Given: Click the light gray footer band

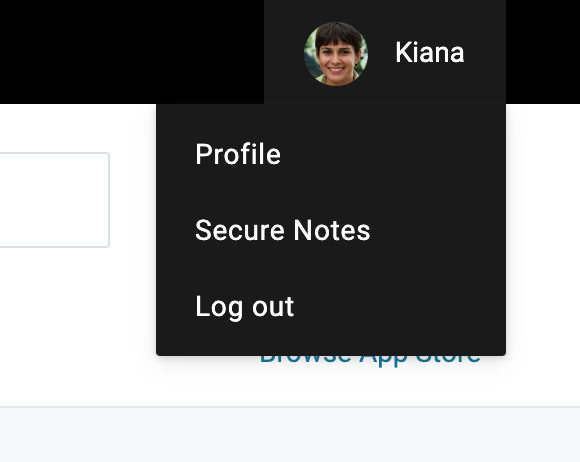Looking at the screenshot, I should pos(290,435).
